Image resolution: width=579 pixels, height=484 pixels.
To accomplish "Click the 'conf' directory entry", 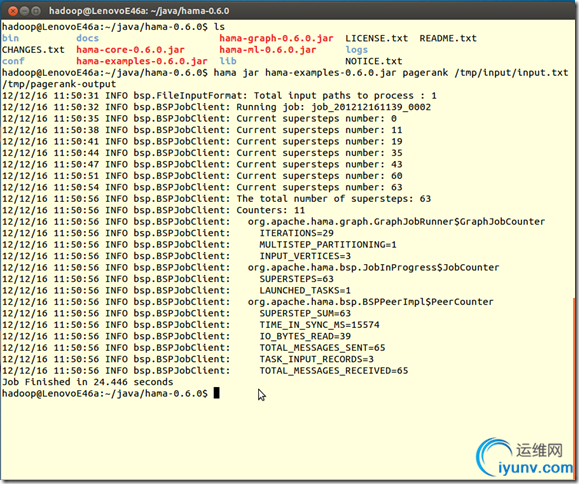I will (13, 61).
